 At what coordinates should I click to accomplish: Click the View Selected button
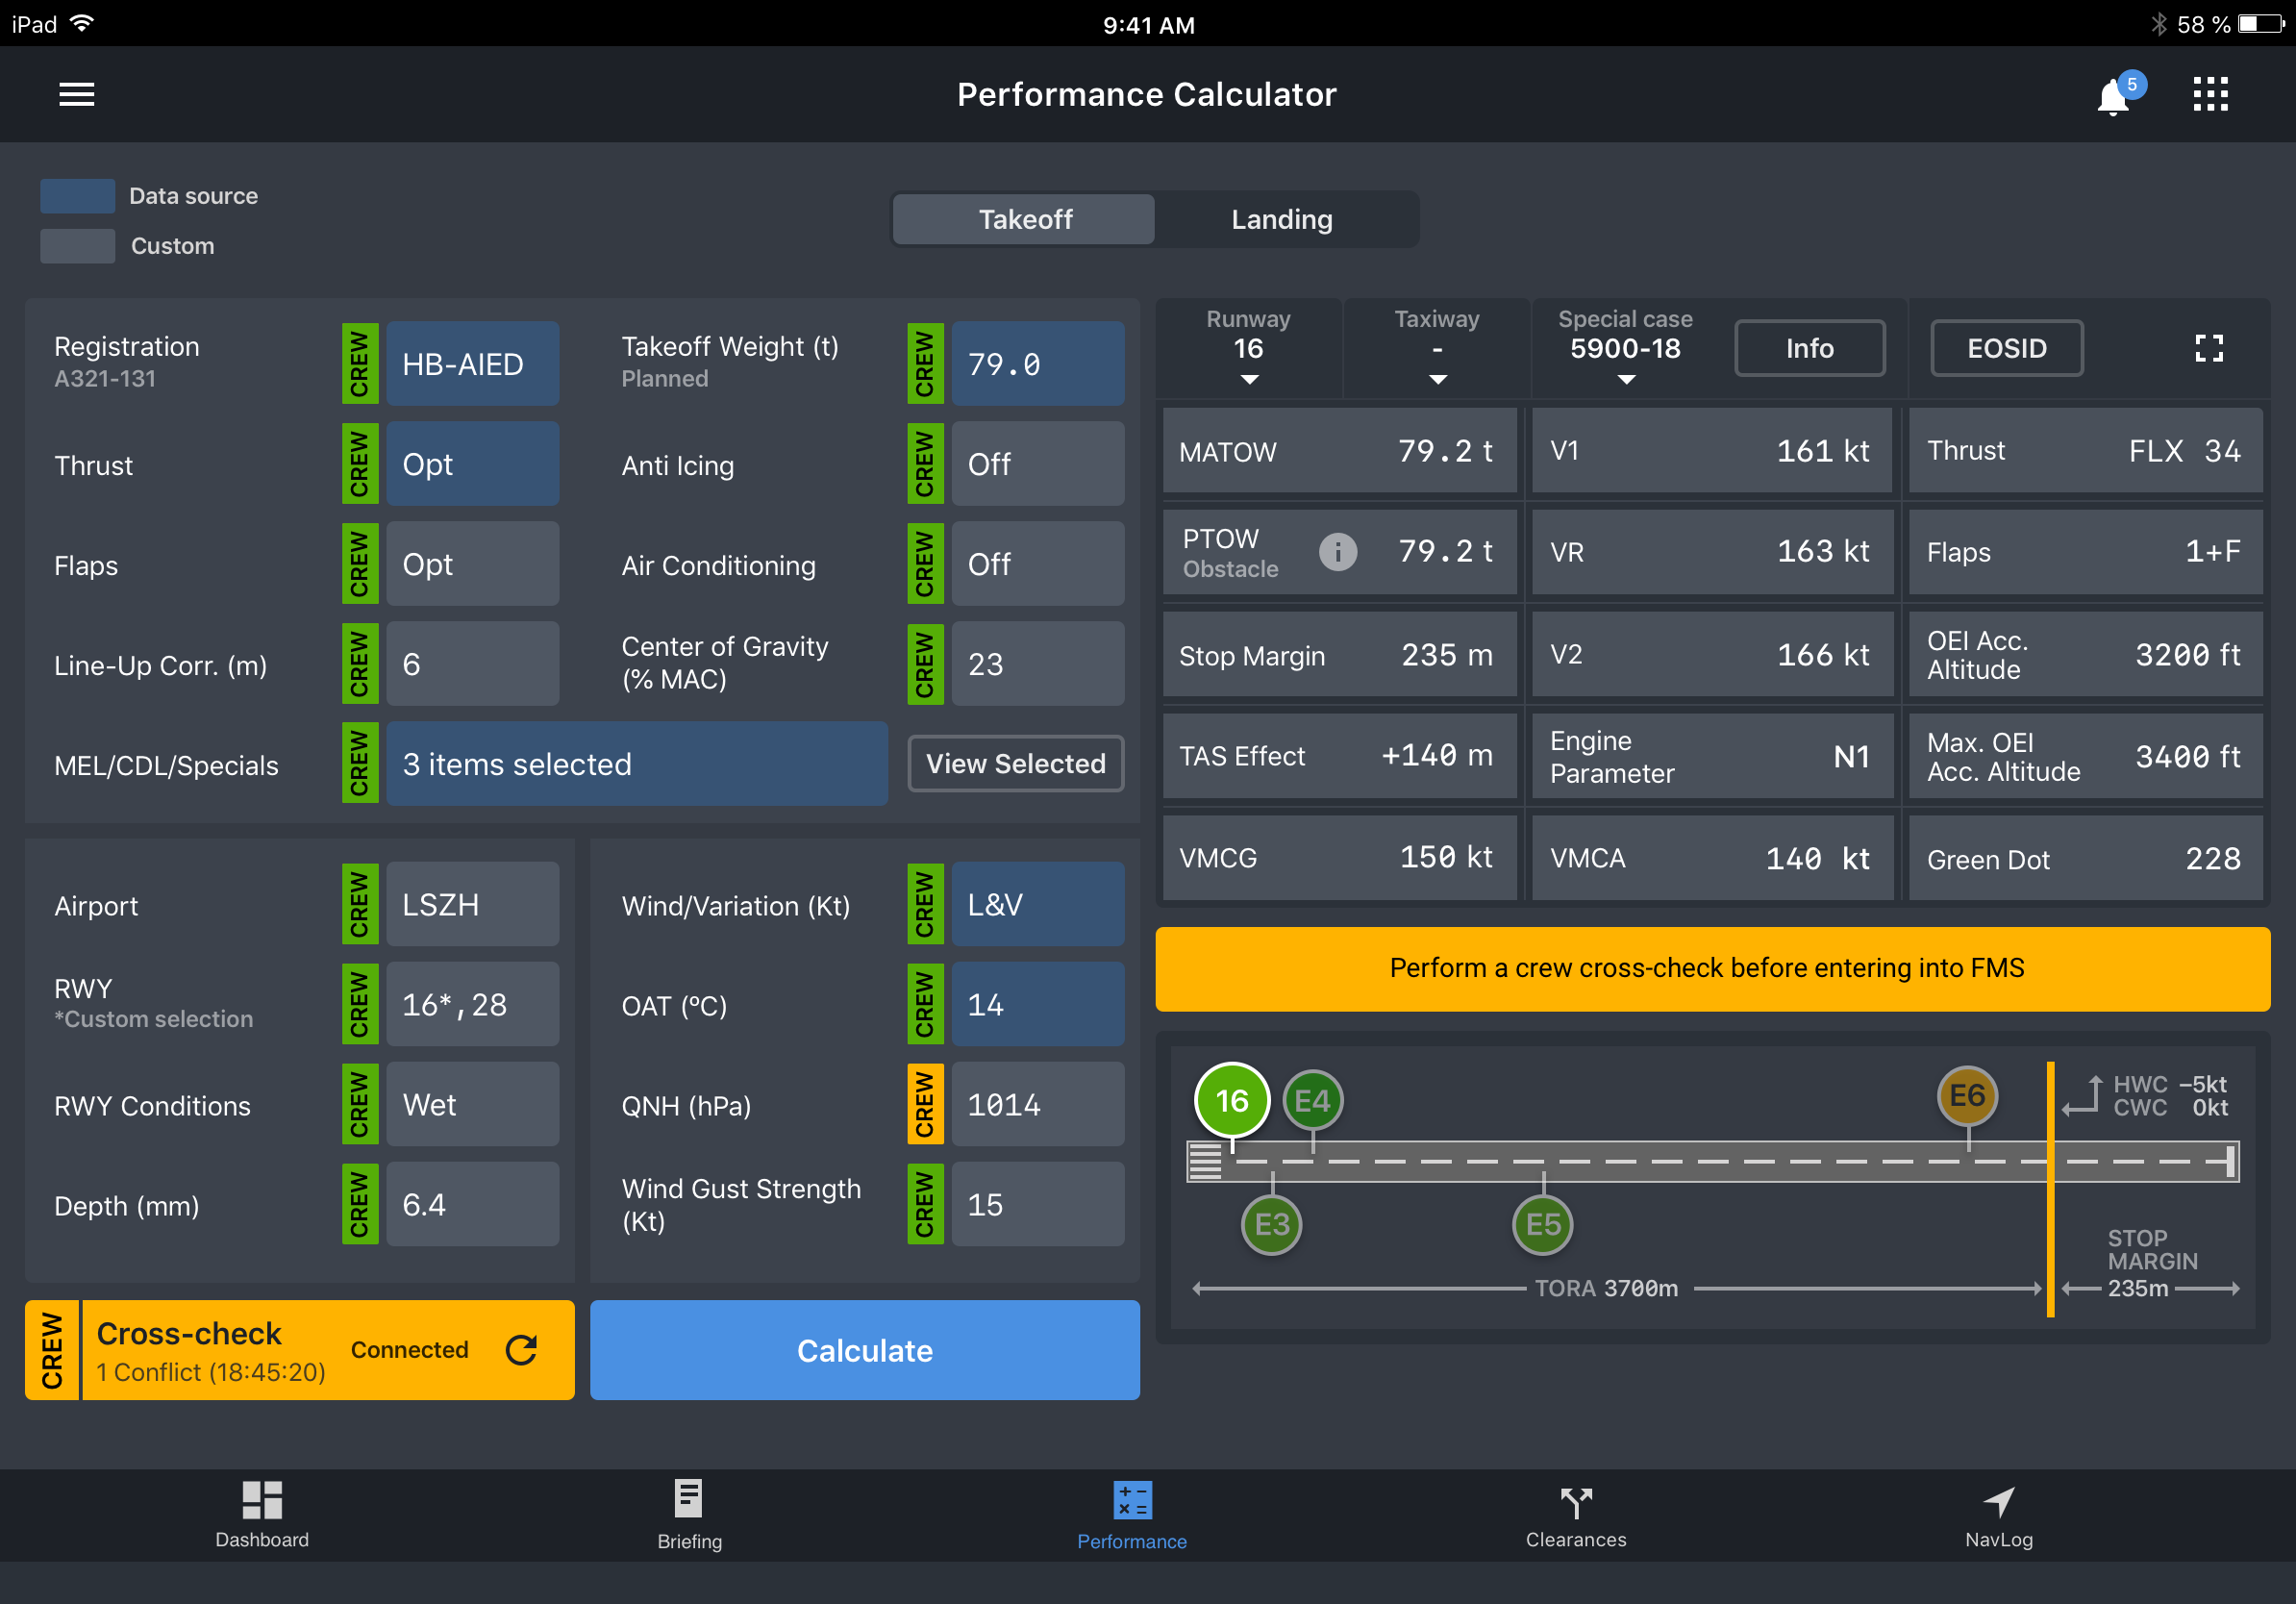click(1015, 764)
